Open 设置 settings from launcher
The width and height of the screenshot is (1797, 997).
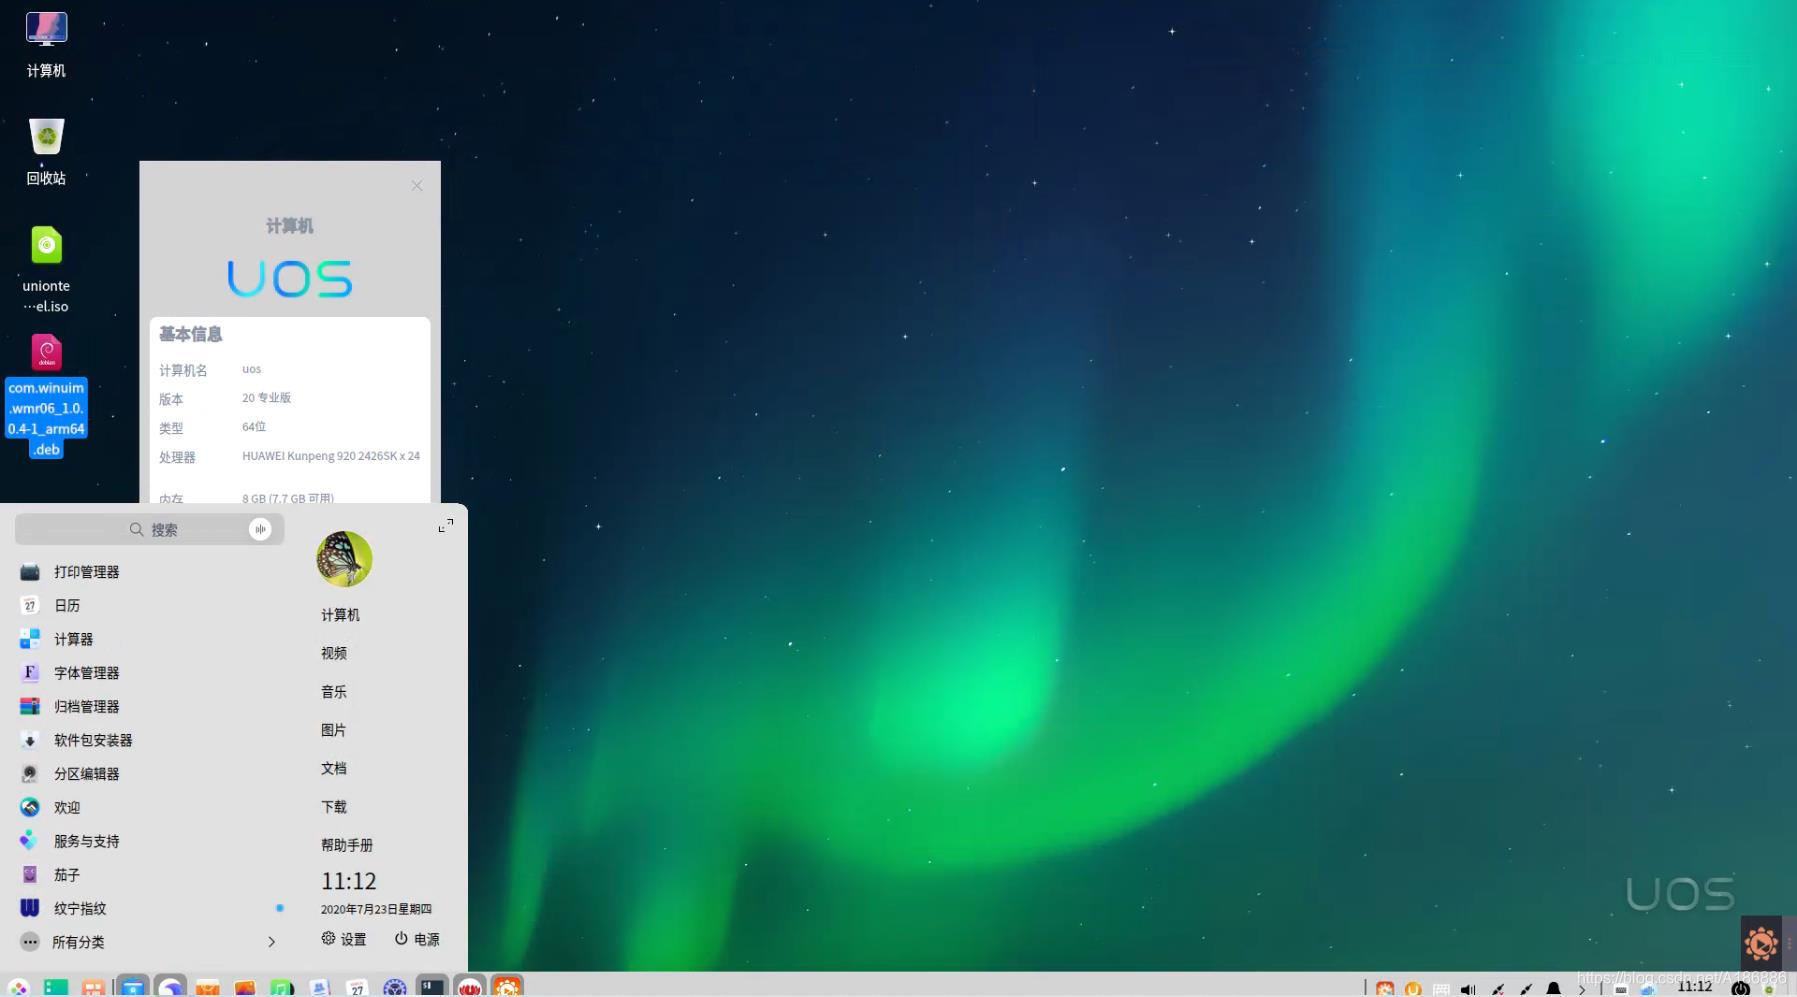[344, 939]
